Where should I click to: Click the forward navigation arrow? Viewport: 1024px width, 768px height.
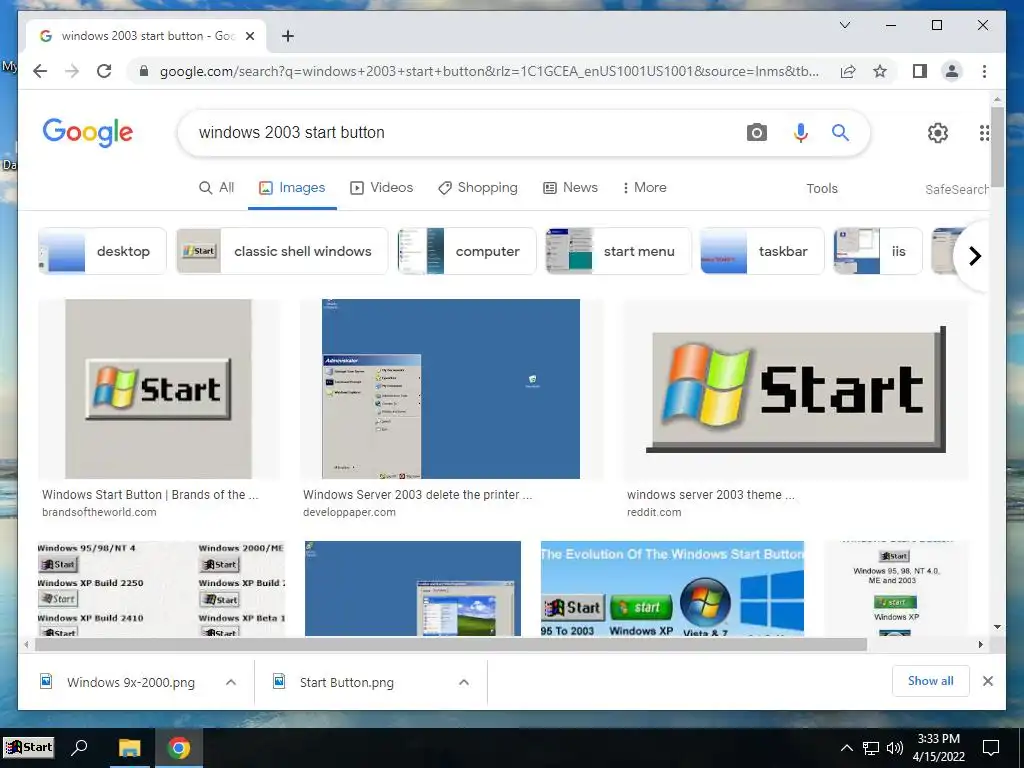[72, 71]
